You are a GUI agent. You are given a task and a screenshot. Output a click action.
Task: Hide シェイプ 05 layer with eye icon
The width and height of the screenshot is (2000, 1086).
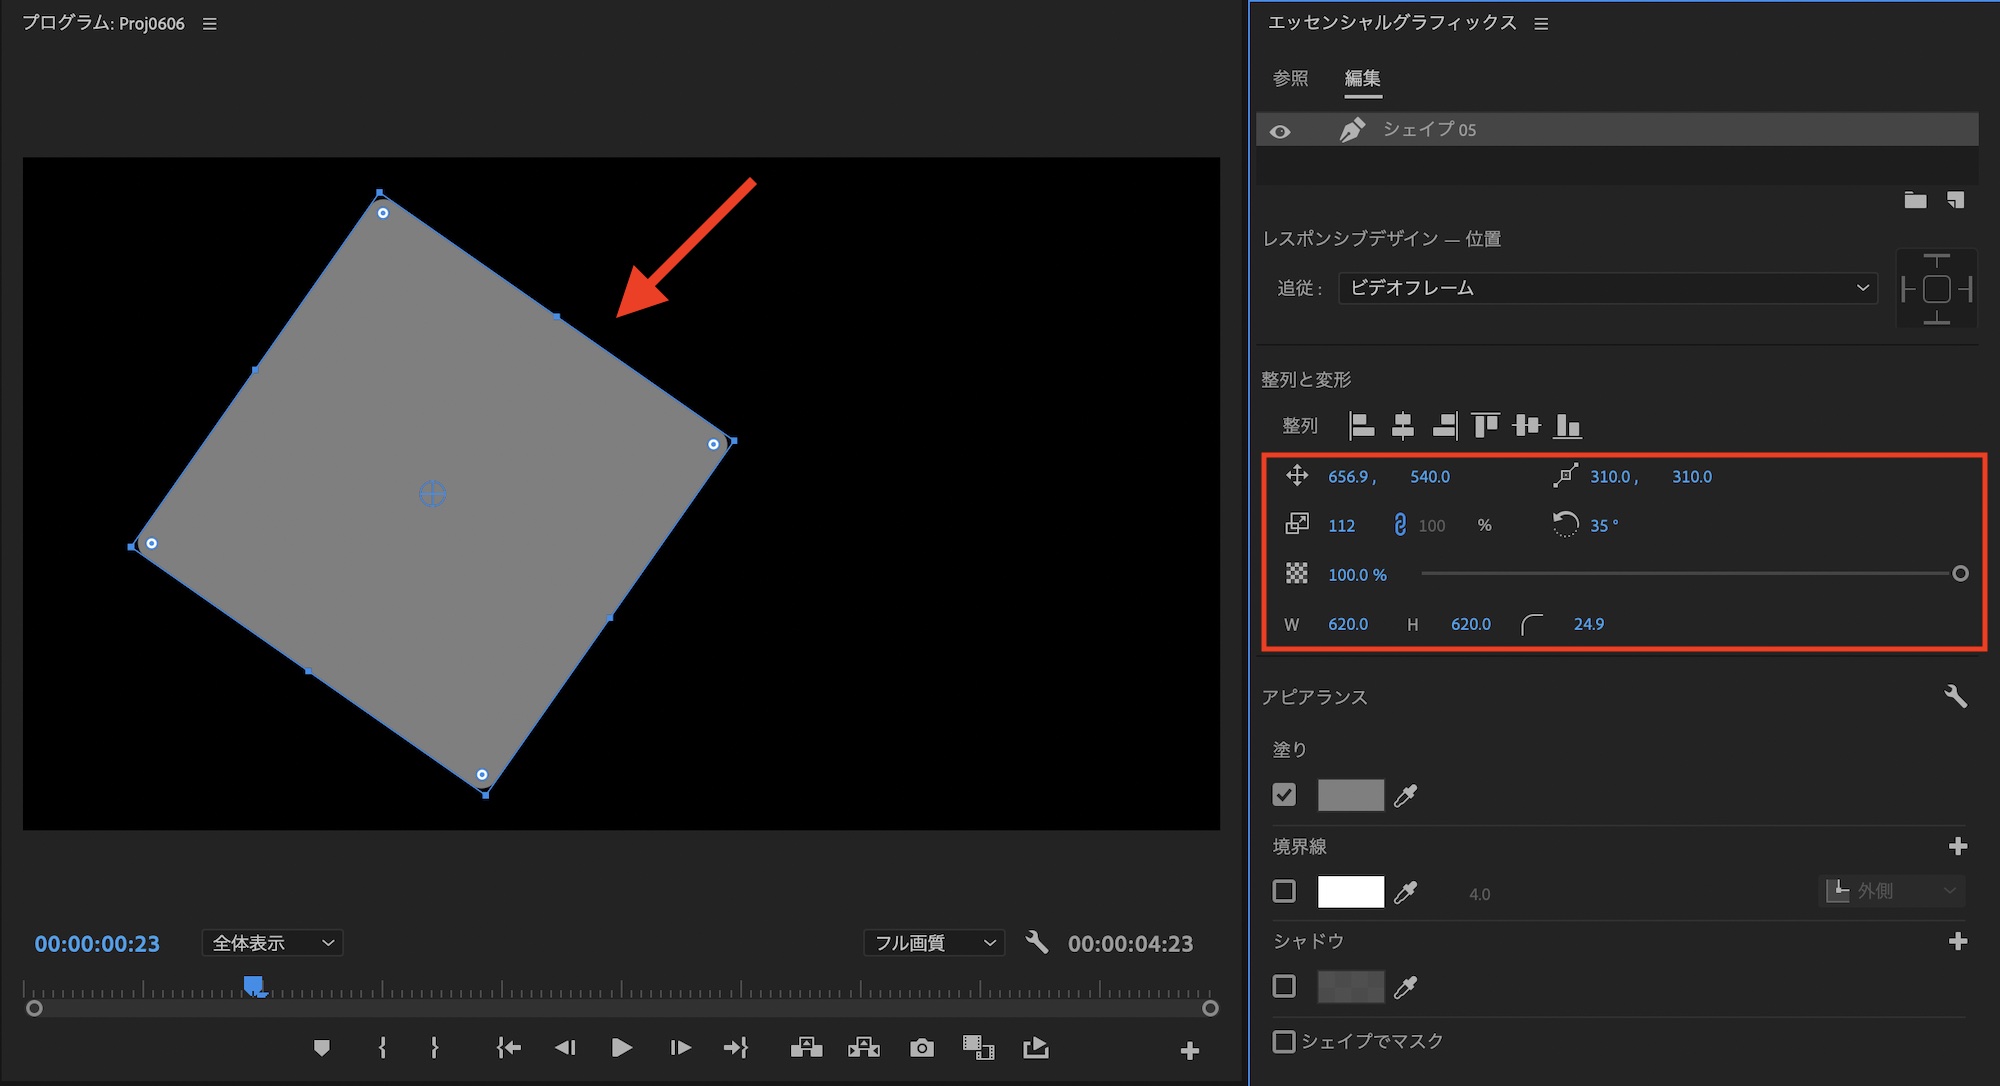[x=1280, y=131]
